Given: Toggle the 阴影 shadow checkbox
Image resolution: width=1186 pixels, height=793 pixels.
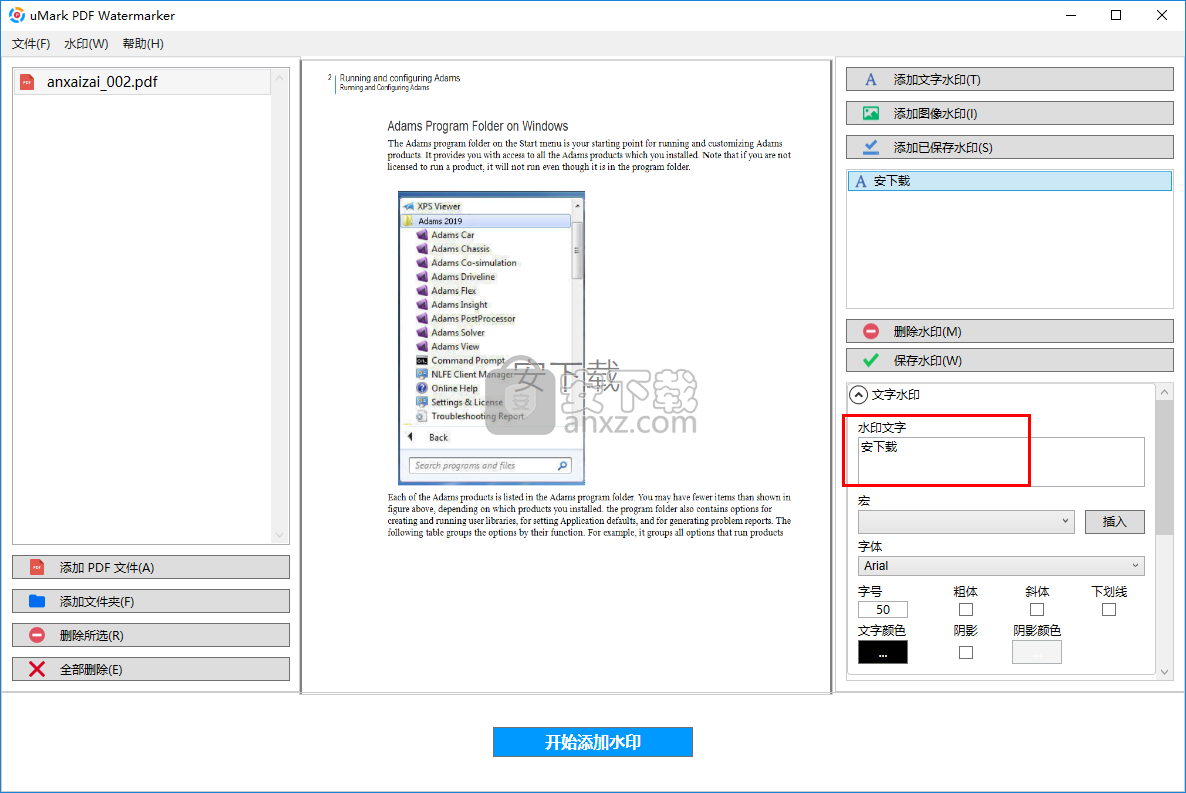Looking at the screenshot, I should coord(965,652).
